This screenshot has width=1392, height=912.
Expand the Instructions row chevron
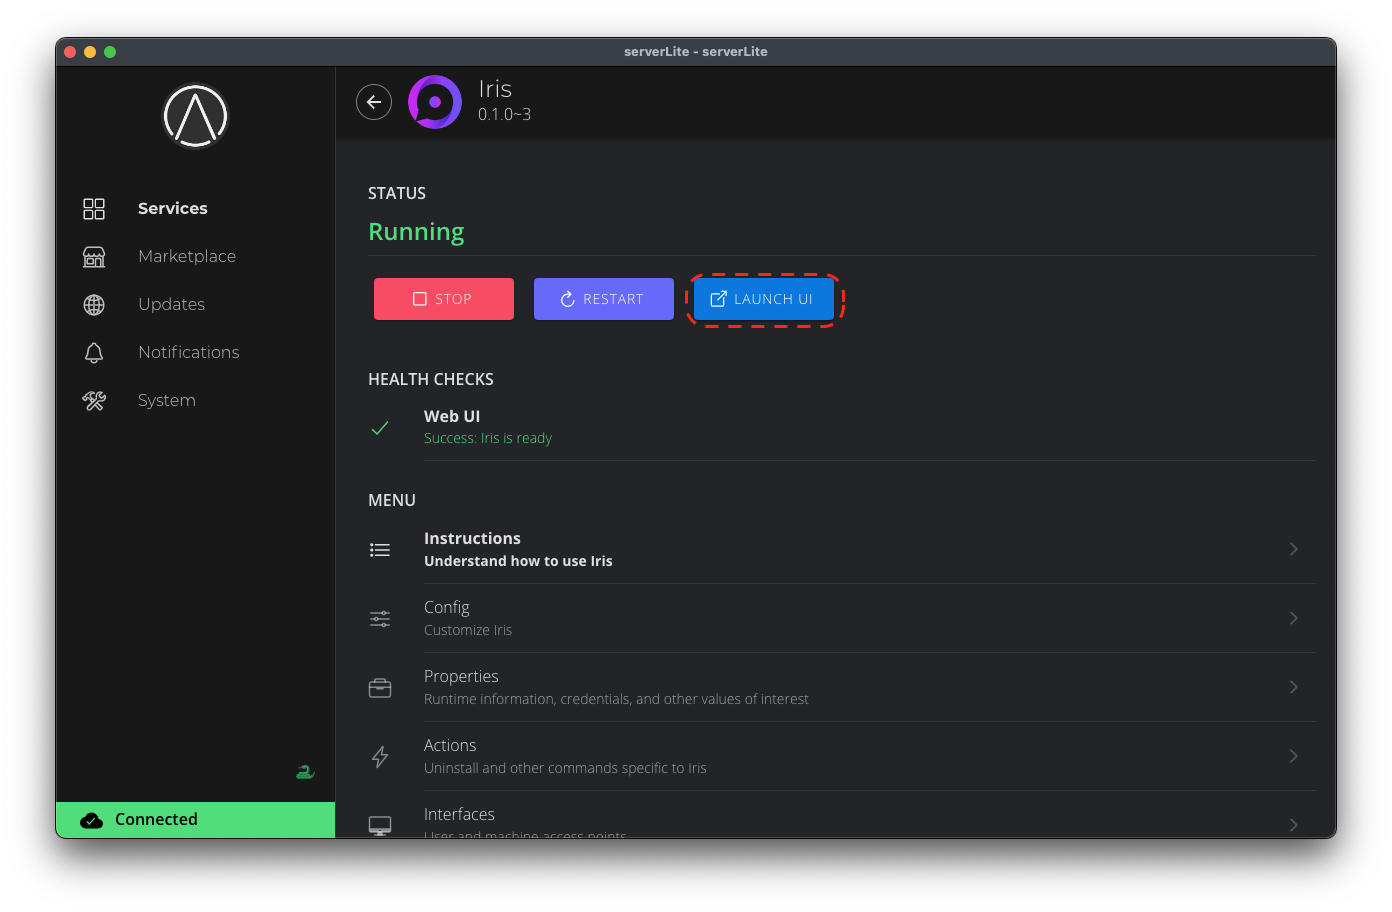[1293, 549]
